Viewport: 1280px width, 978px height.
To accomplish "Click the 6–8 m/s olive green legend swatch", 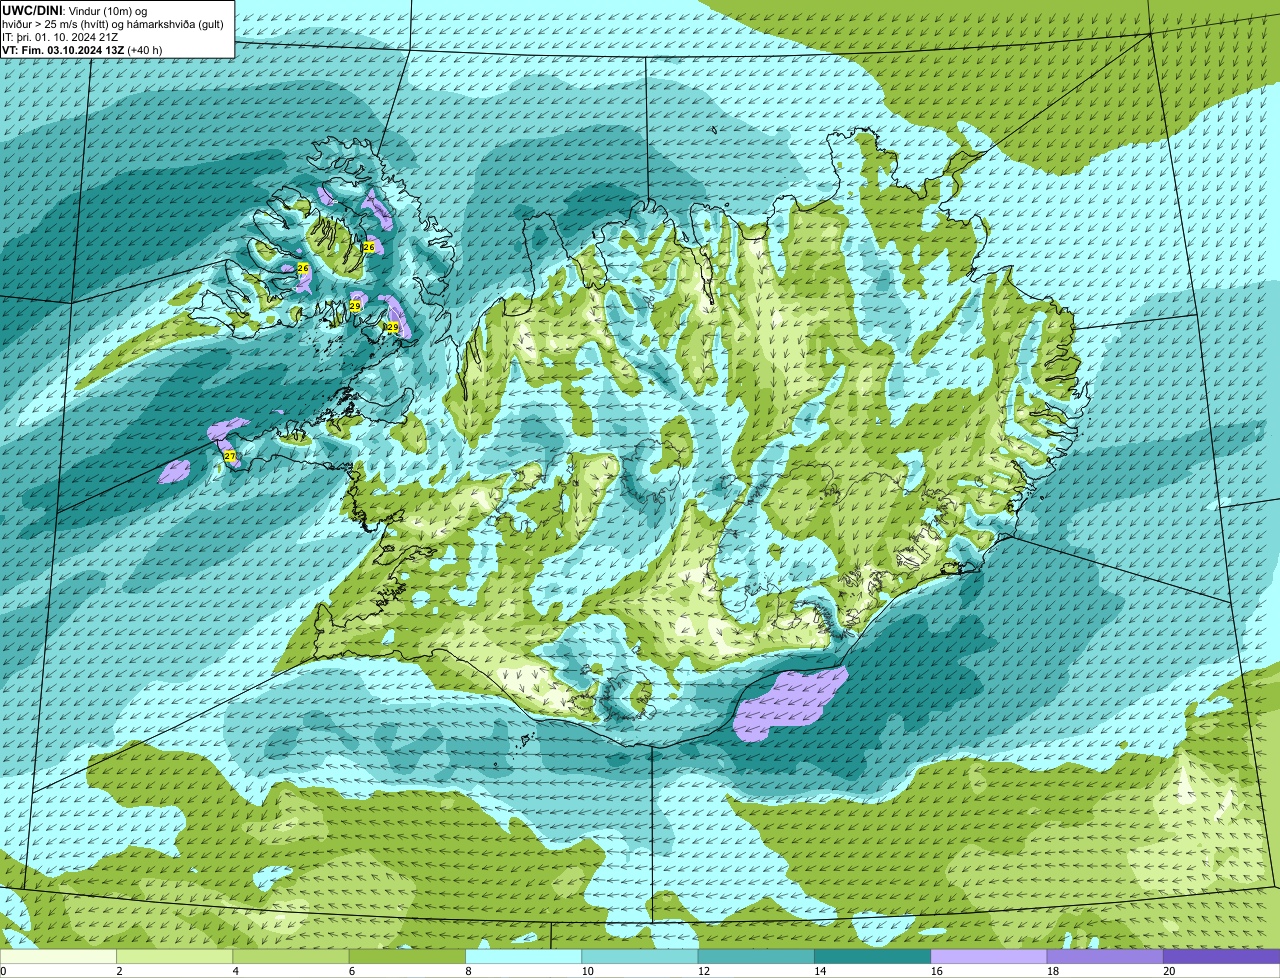I will (x=407, y=957).
